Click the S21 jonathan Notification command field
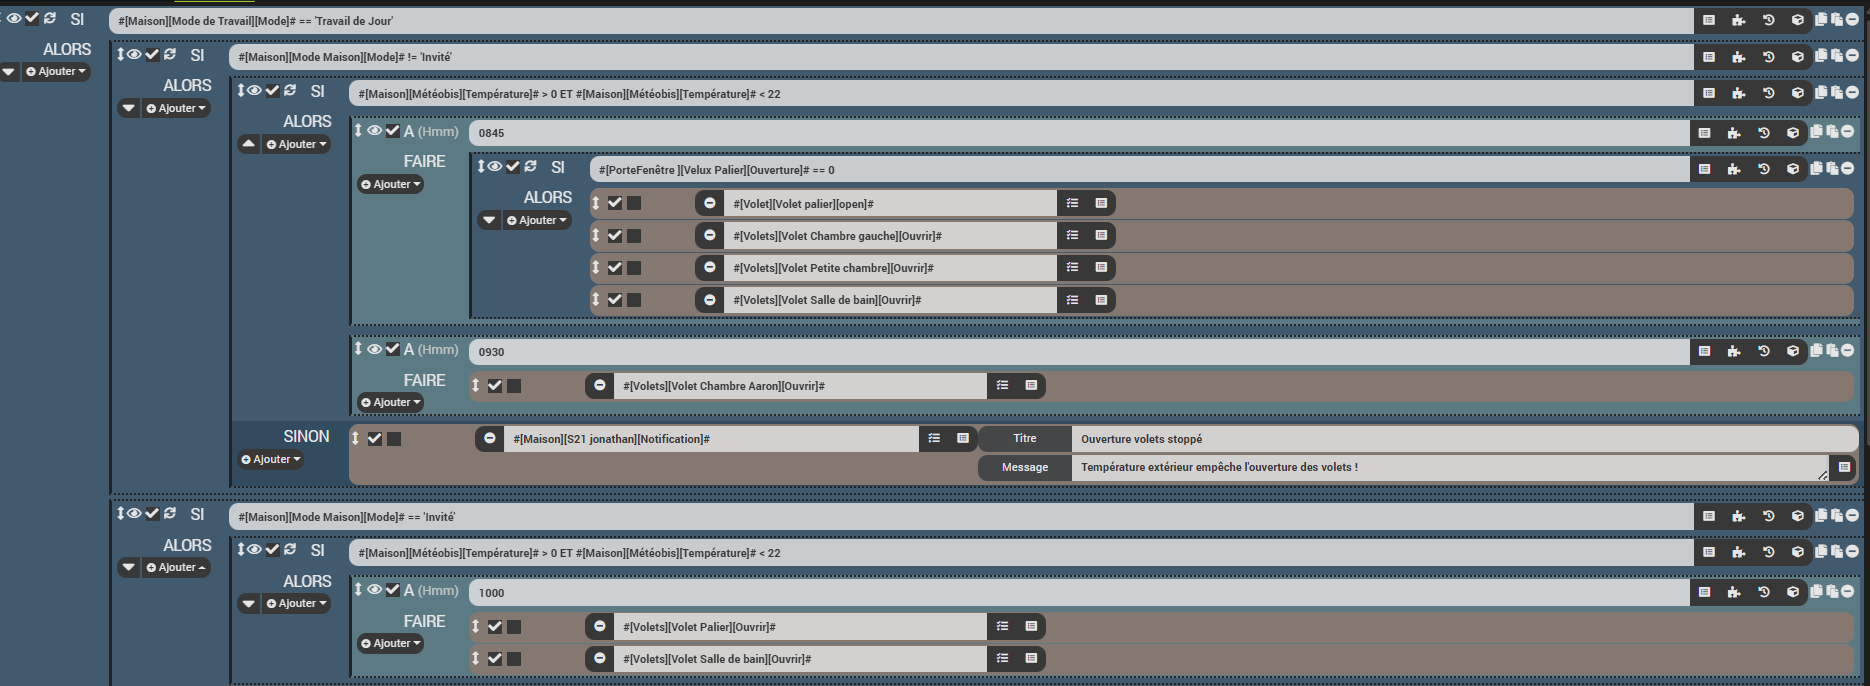 click(711, 438)
